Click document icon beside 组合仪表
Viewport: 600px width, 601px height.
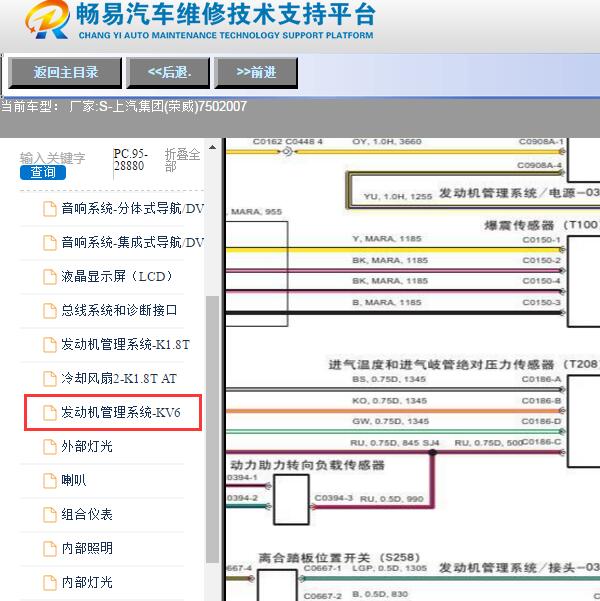click(50, 515)
